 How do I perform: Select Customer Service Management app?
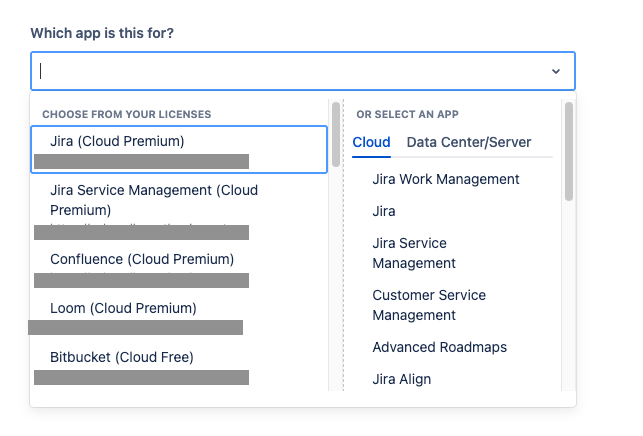coord(429,305)
